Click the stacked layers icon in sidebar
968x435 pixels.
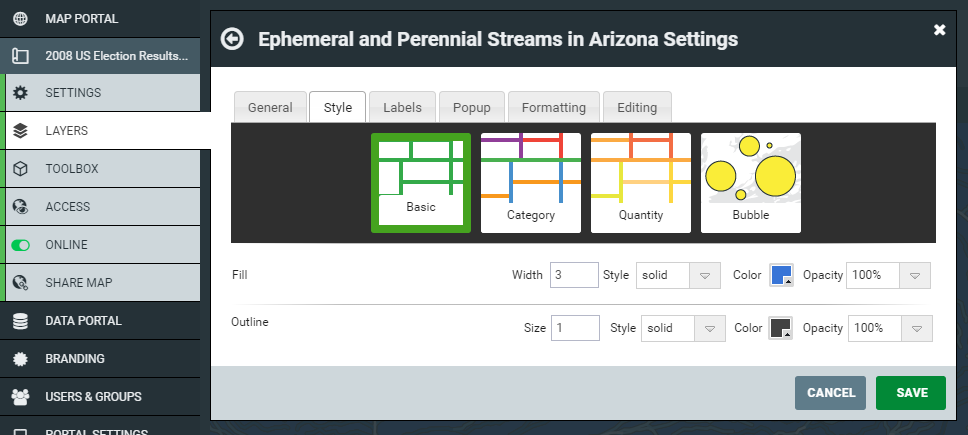click(x=20, y=131)
